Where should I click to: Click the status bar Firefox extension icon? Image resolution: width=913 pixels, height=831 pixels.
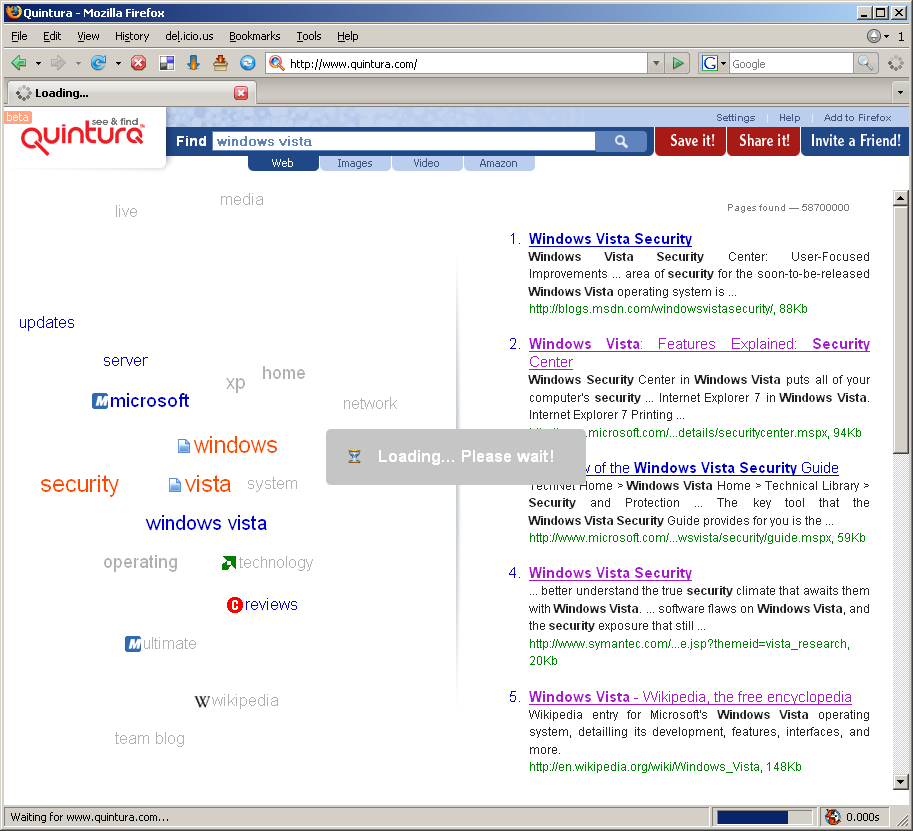833,817
